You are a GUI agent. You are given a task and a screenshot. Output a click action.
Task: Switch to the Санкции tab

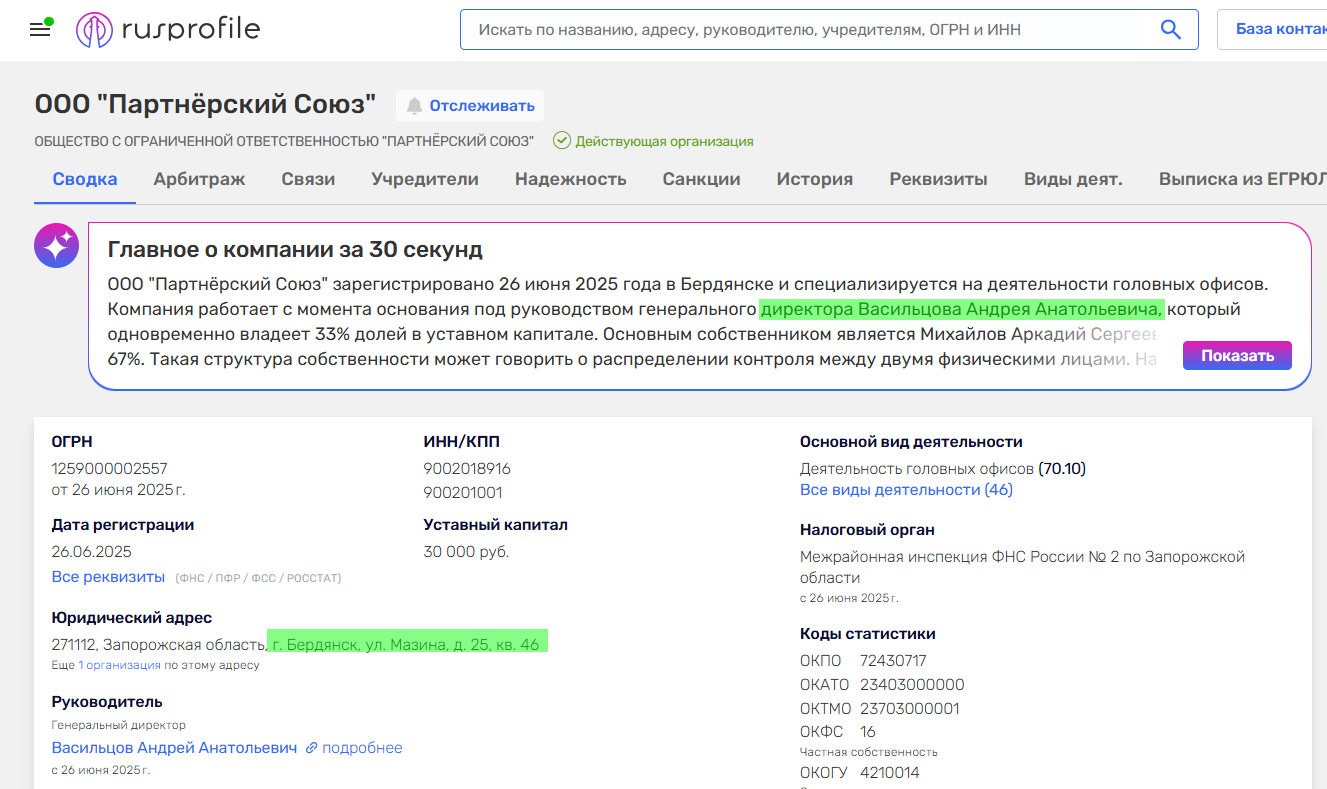[701, 178]
